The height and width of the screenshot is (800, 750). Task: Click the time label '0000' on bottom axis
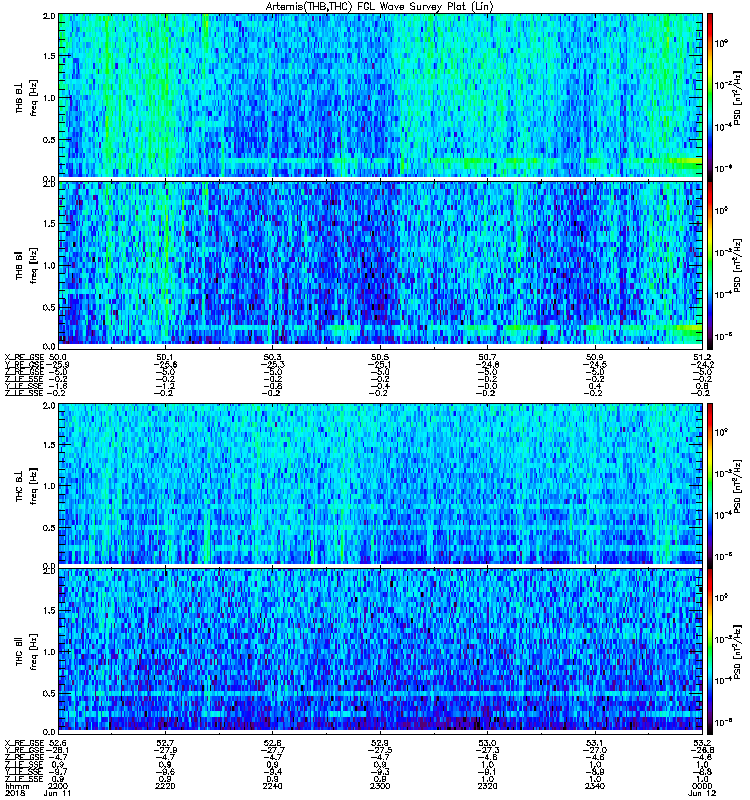click(702, 786)
